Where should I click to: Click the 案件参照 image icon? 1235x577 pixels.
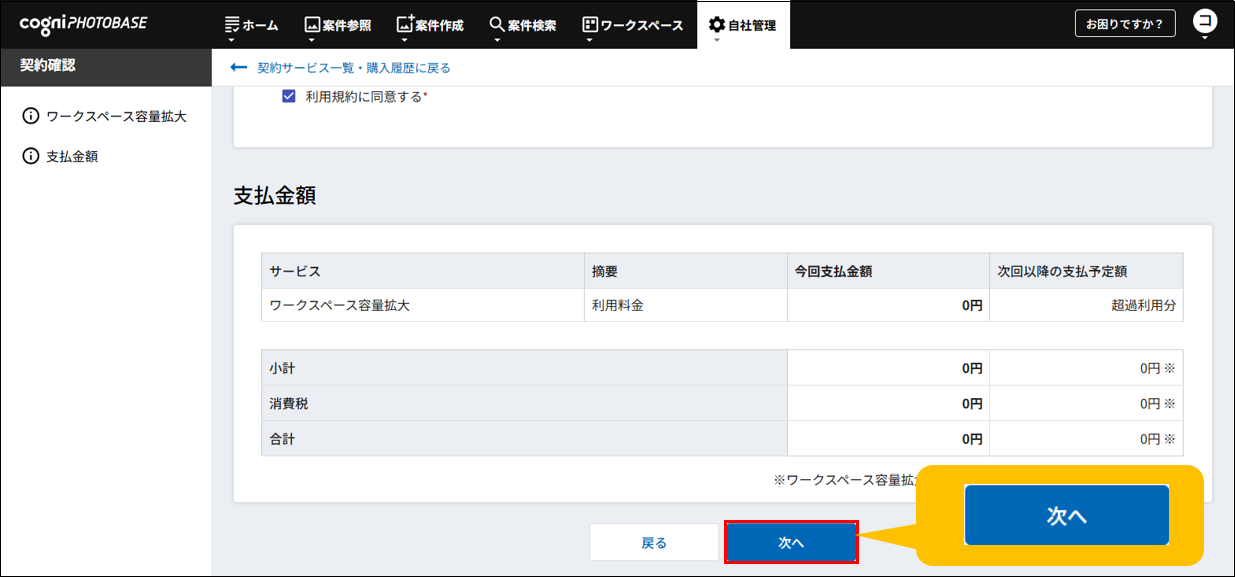[x=312, y=25]
